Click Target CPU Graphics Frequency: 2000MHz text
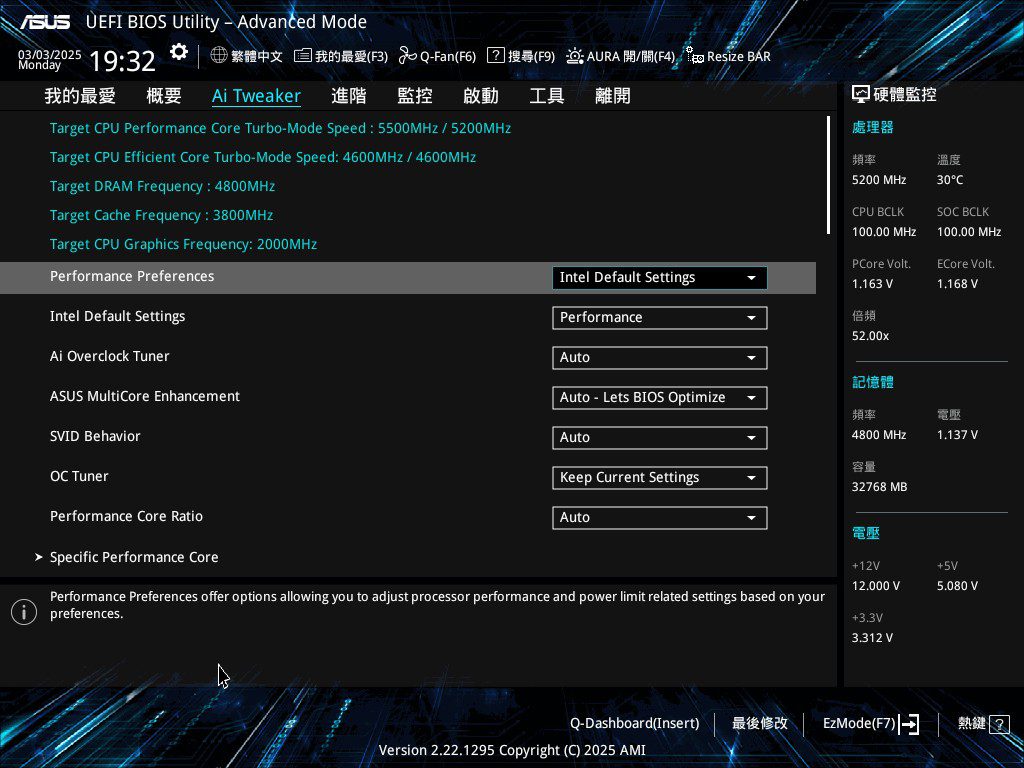This screenshot has width=1024, height=768. 184,244
